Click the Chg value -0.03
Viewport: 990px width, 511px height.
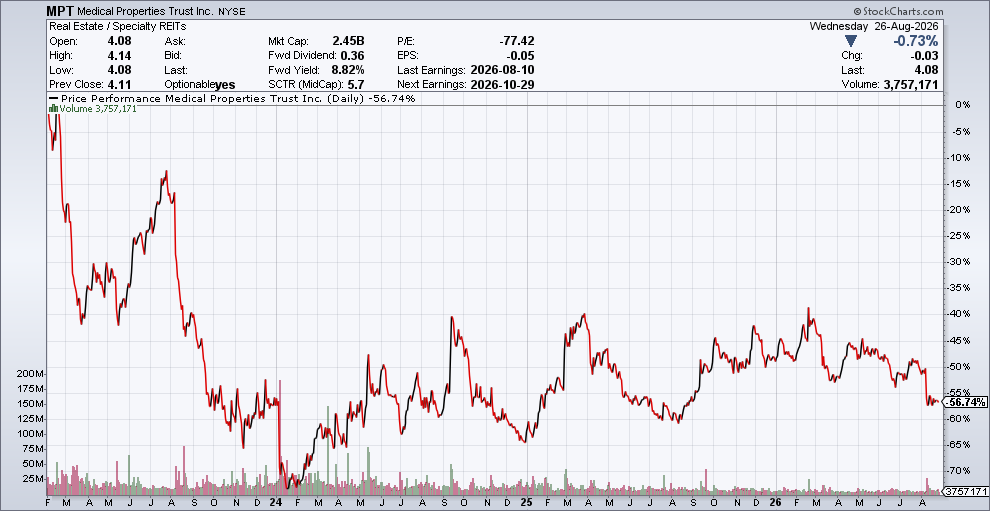tap(926, 56)
